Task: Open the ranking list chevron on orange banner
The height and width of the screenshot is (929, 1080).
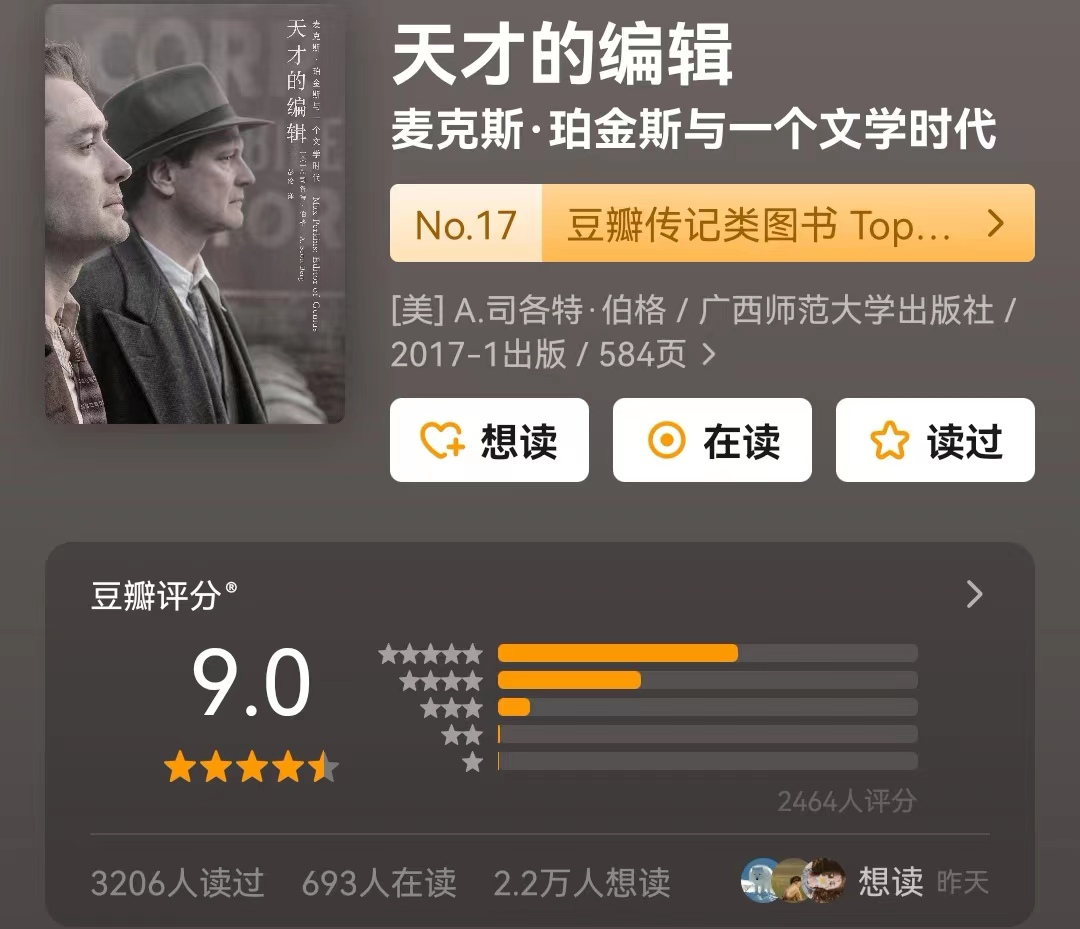Action: pyautogui.click(x=995, y=224)
